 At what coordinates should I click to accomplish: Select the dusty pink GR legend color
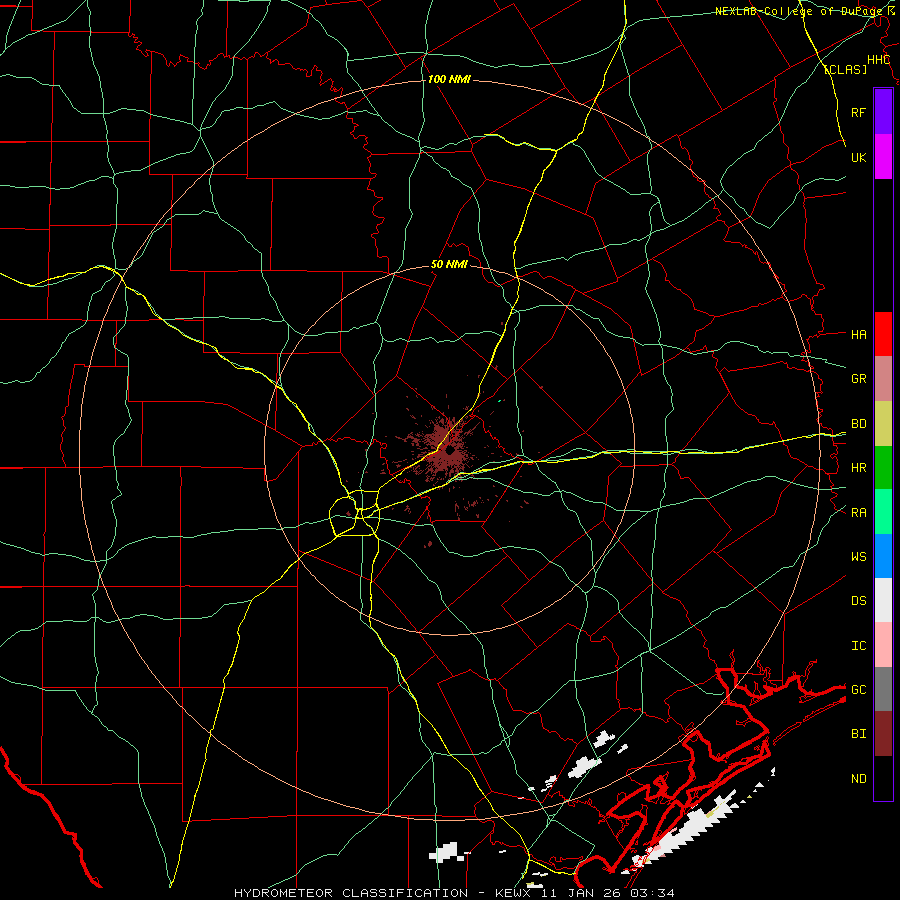click(x=883, y=379)
